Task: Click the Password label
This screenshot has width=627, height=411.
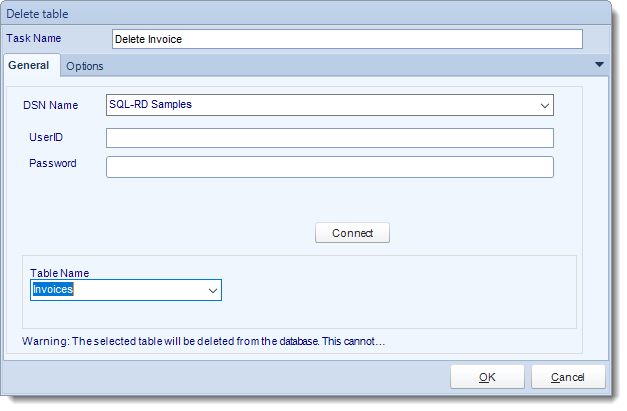Action: pos(53,163)
